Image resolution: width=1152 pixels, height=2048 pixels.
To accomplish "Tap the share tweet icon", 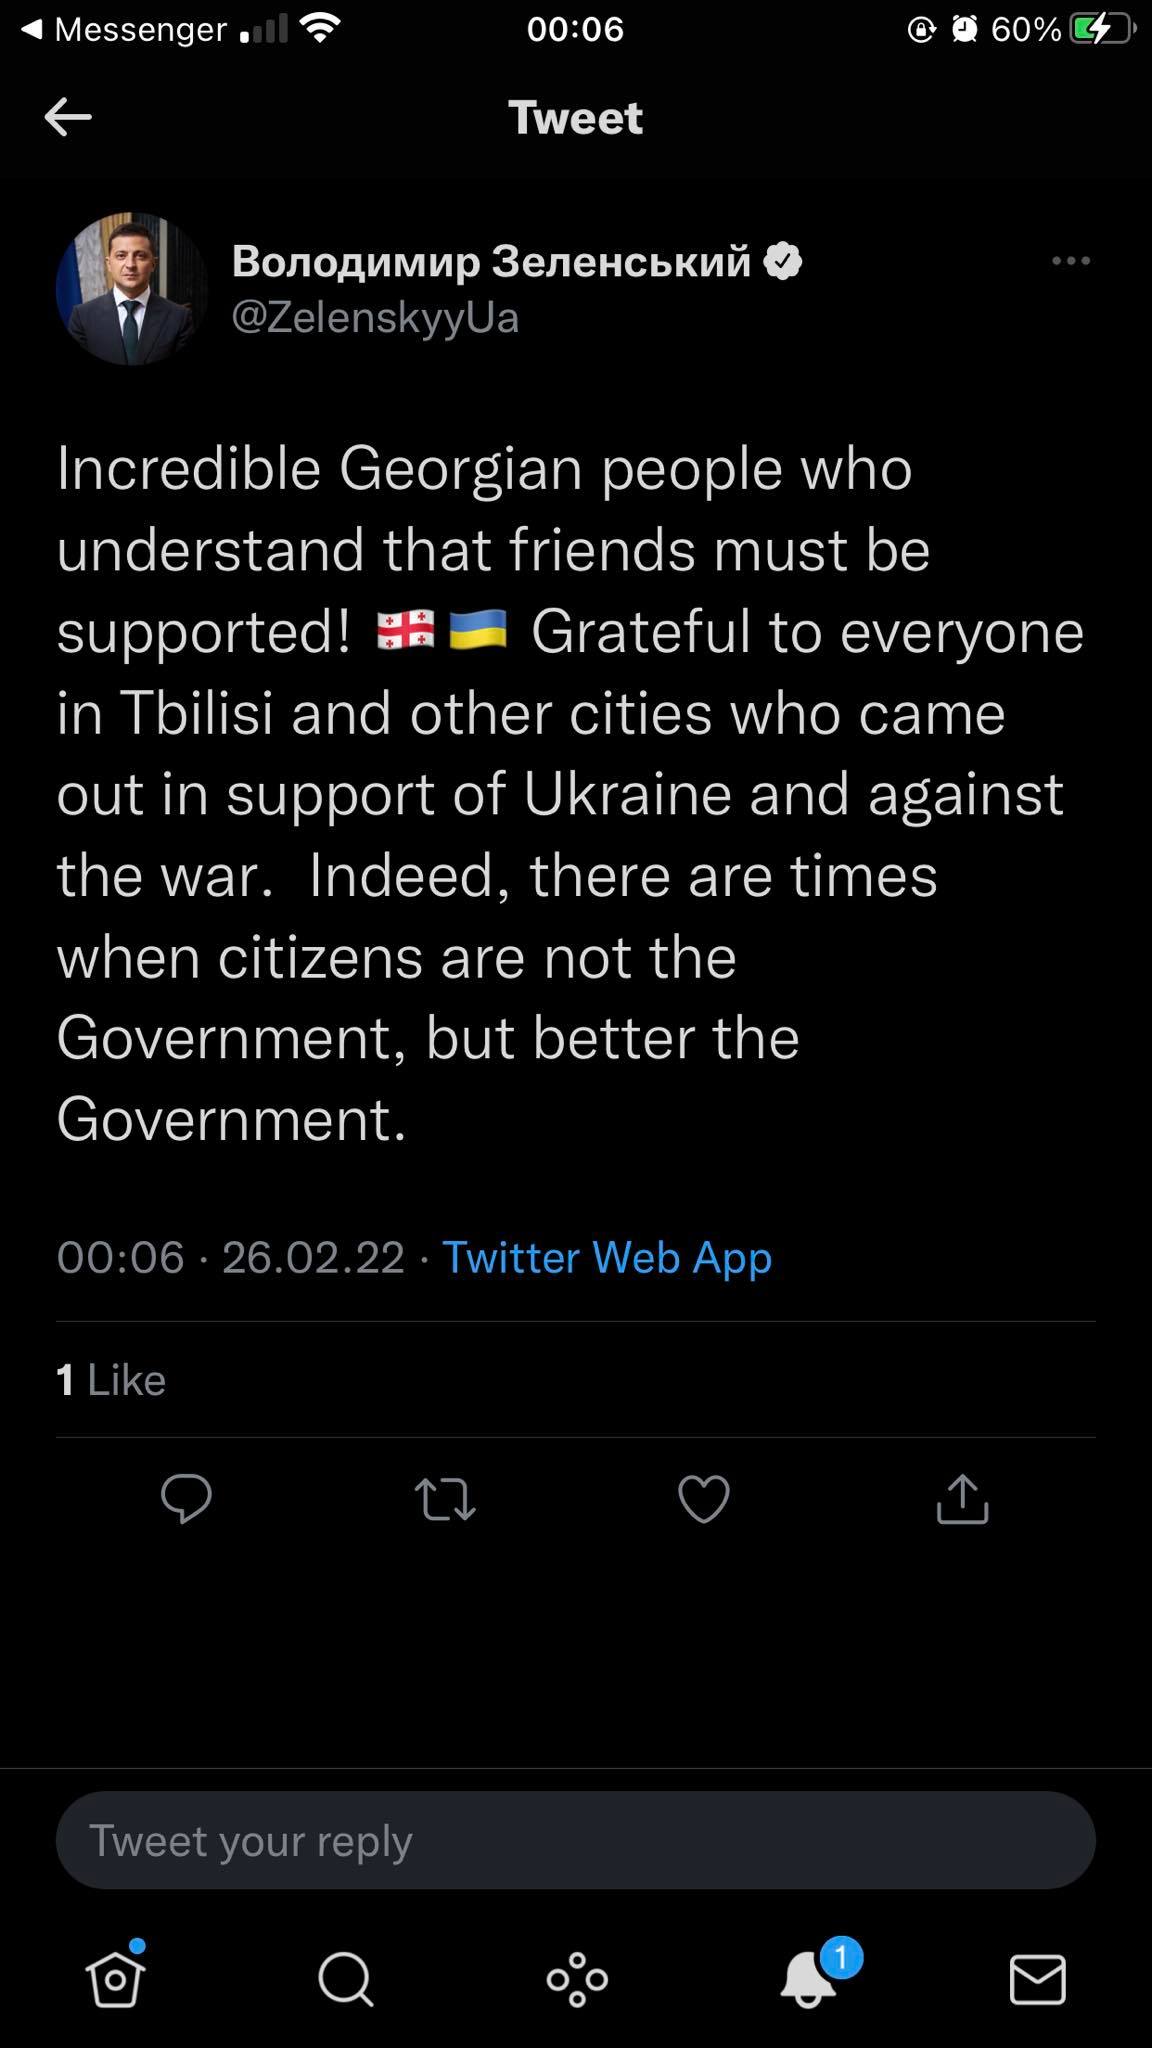I will (x=962, y=1499).
